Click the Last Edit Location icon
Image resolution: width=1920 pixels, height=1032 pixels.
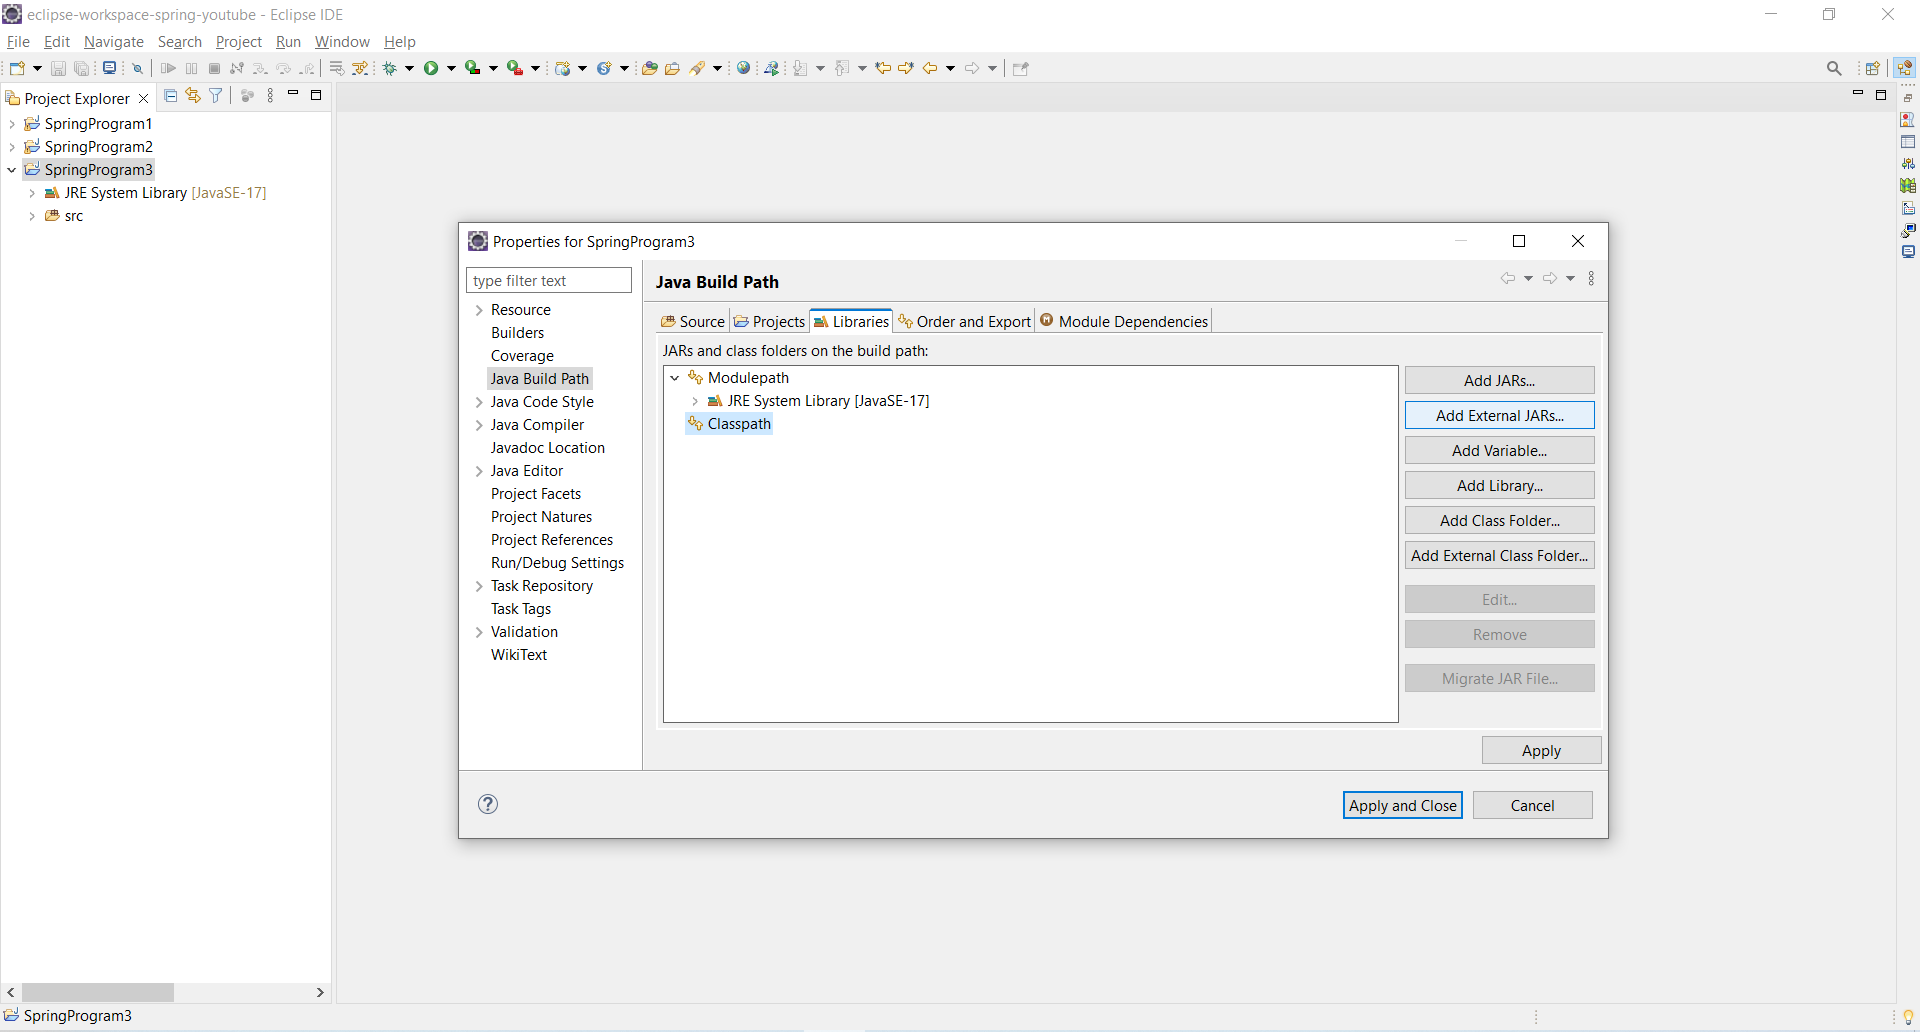[x=883, y=68]
